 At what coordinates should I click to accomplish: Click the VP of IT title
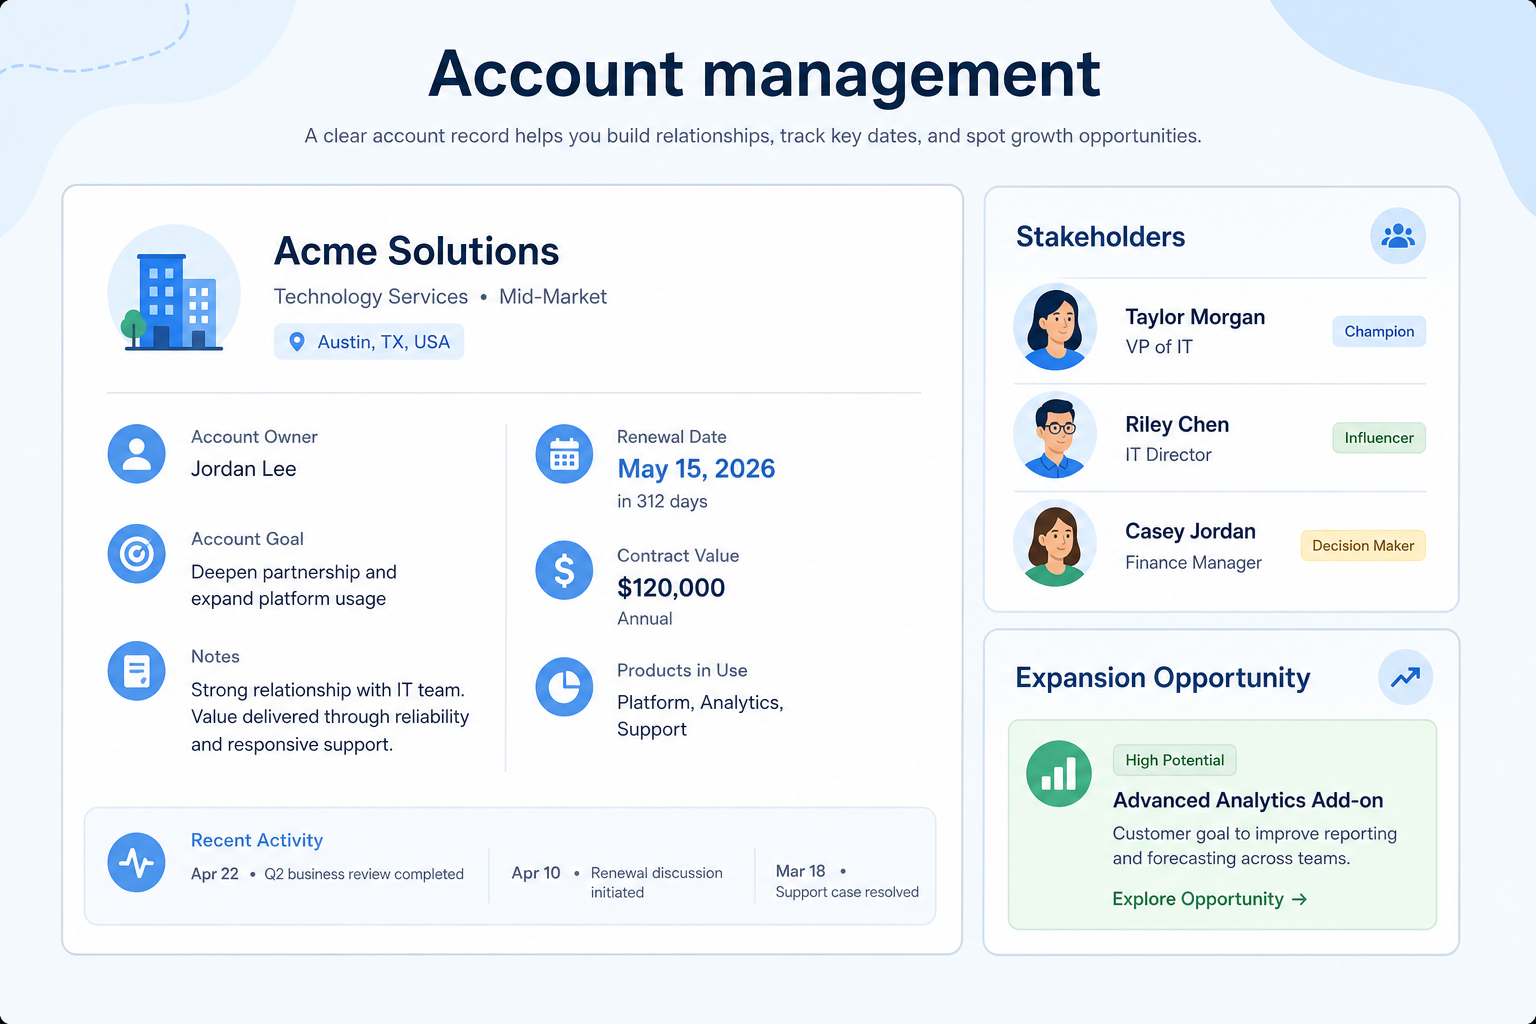coord(1159,347)
